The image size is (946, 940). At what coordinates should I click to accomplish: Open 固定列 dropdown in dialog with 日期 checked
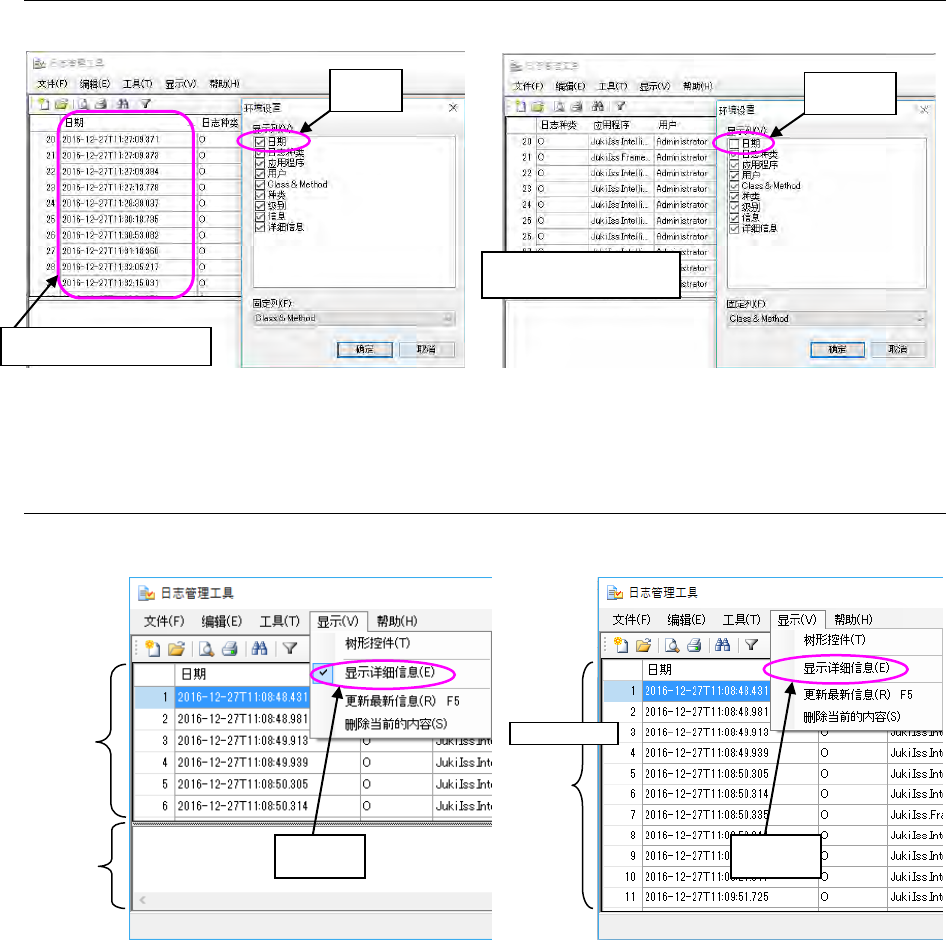[x=354, y=318]
